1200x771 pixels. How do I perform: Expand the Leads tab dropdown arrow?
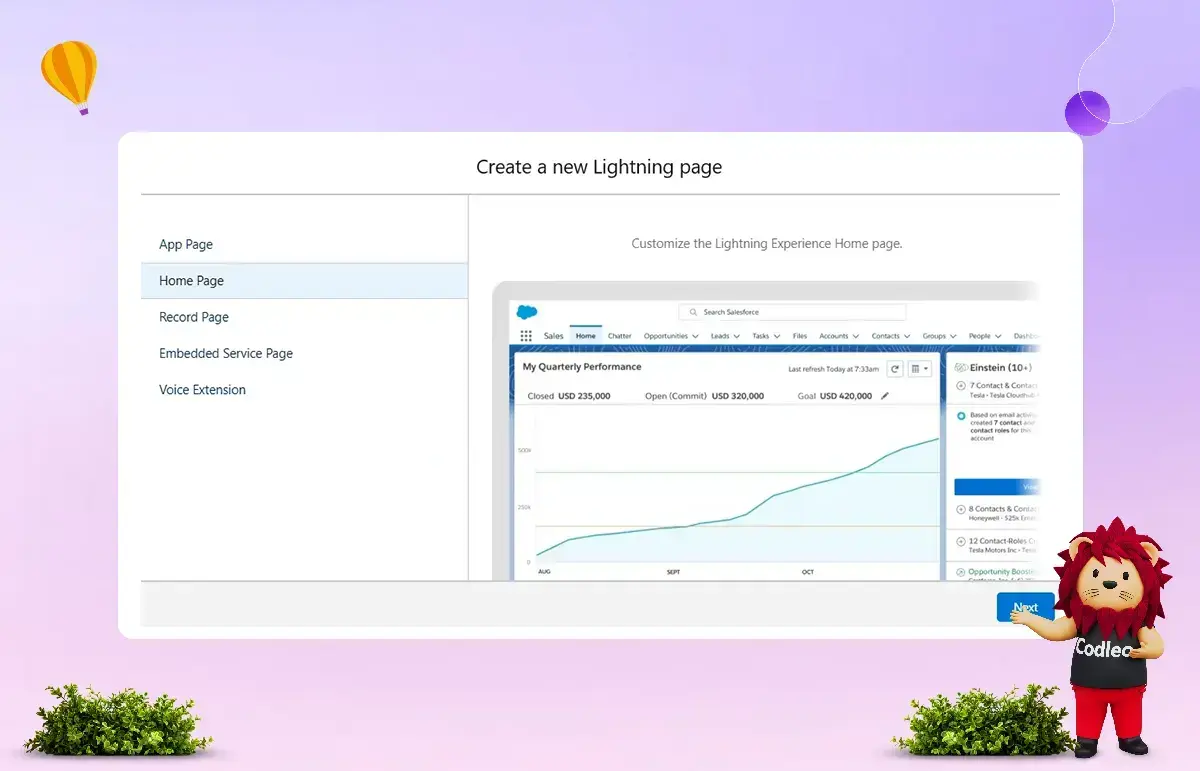(x=736, y=337)
